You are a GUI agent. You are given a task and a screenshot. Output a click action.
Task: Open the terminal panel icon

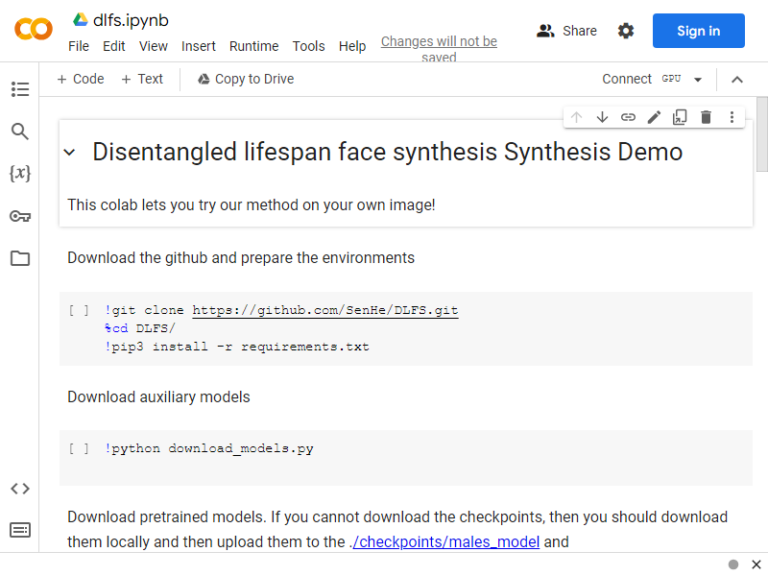pos(20,530)
